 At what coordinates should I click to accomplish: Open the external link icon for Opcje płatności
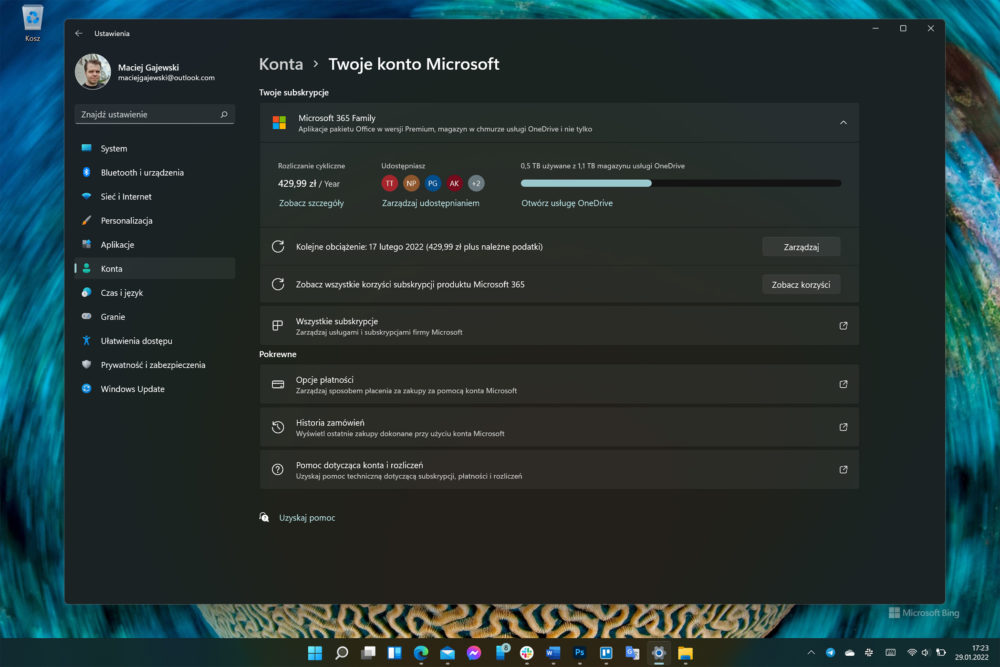tap(843, 385)
